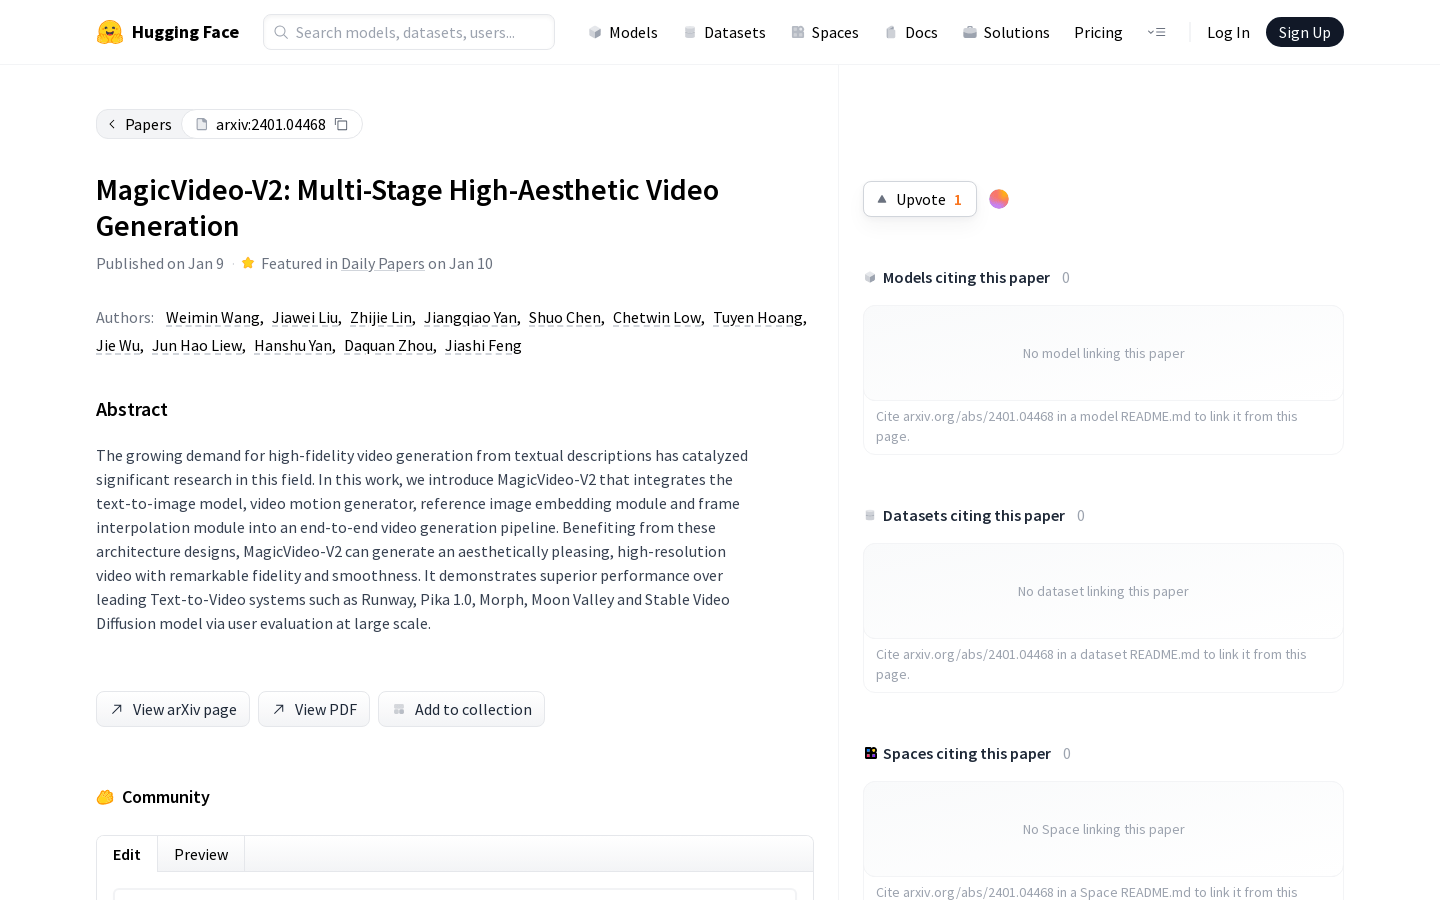
Task: Open the Solutions menu item
Action: pos(1006,32)
